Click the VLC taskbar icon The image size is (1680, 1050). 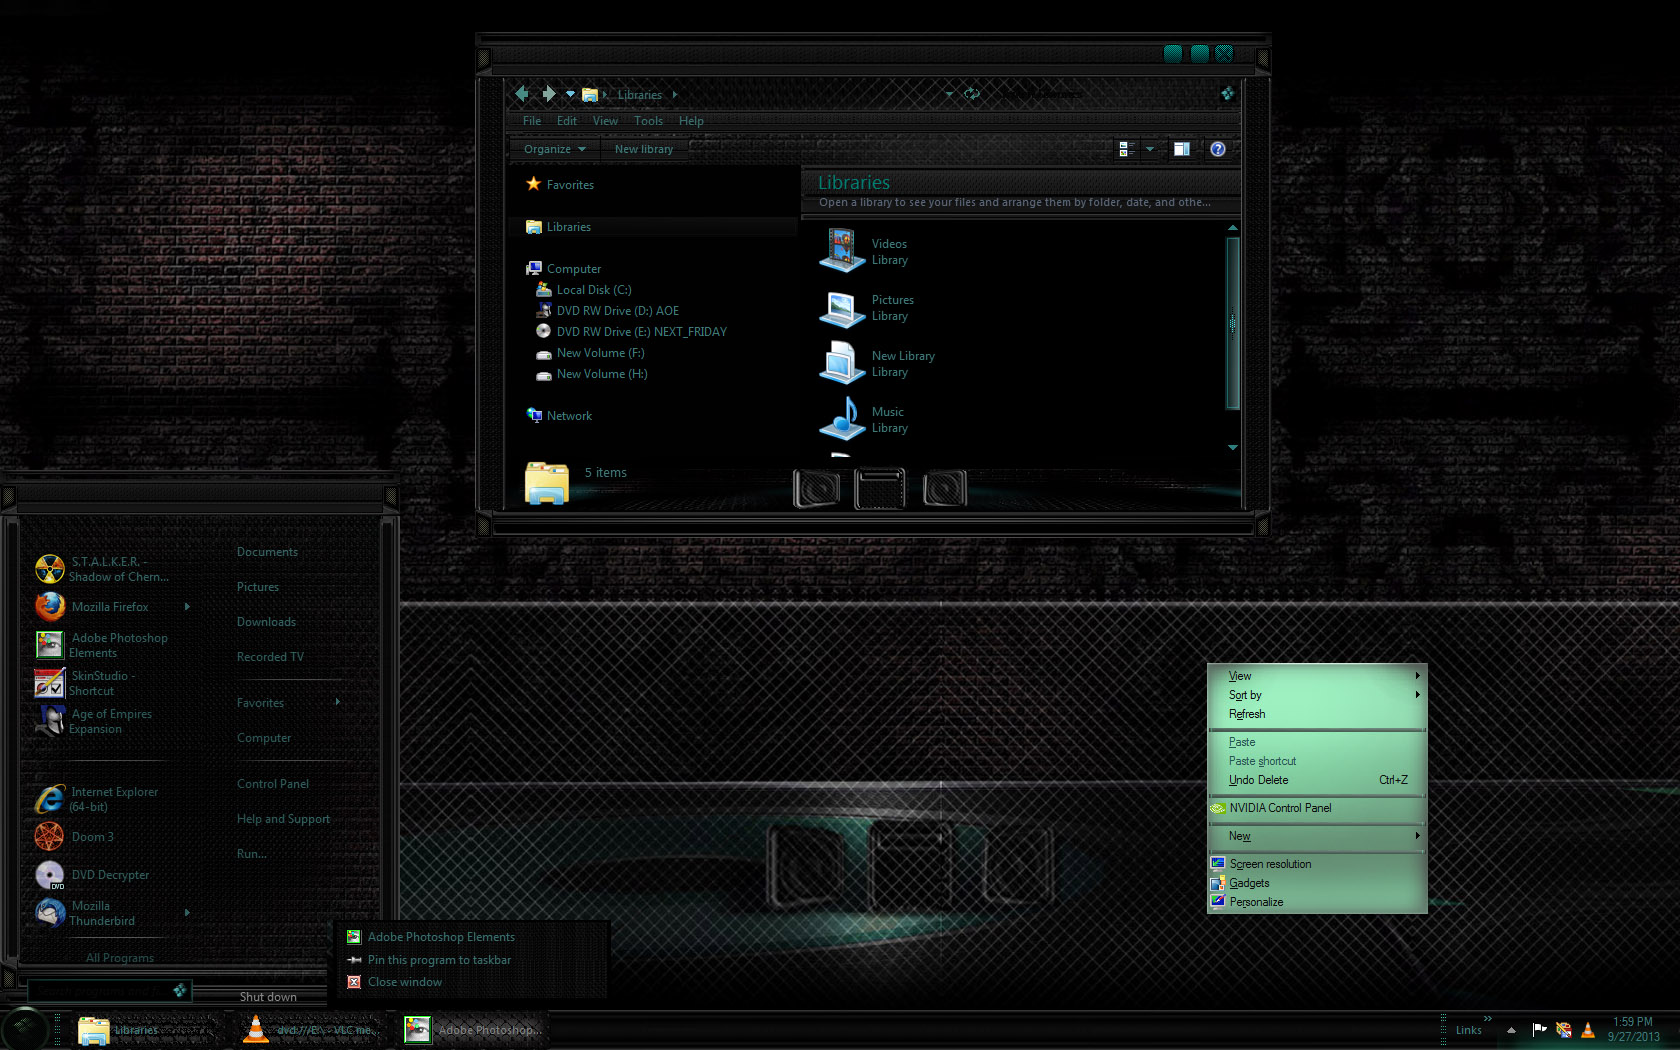[x=257, y=1029]
